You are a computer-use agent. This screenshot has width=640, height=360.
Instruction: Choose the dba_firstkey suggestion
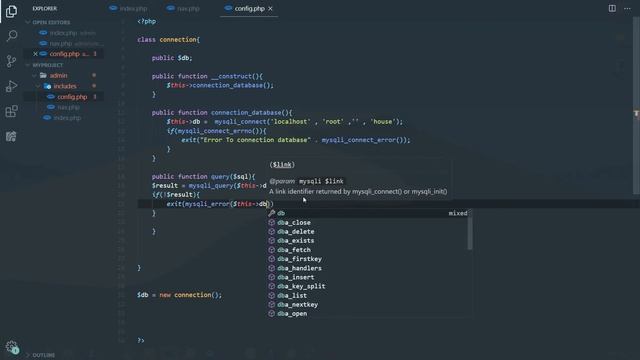[x=367, y=259]
